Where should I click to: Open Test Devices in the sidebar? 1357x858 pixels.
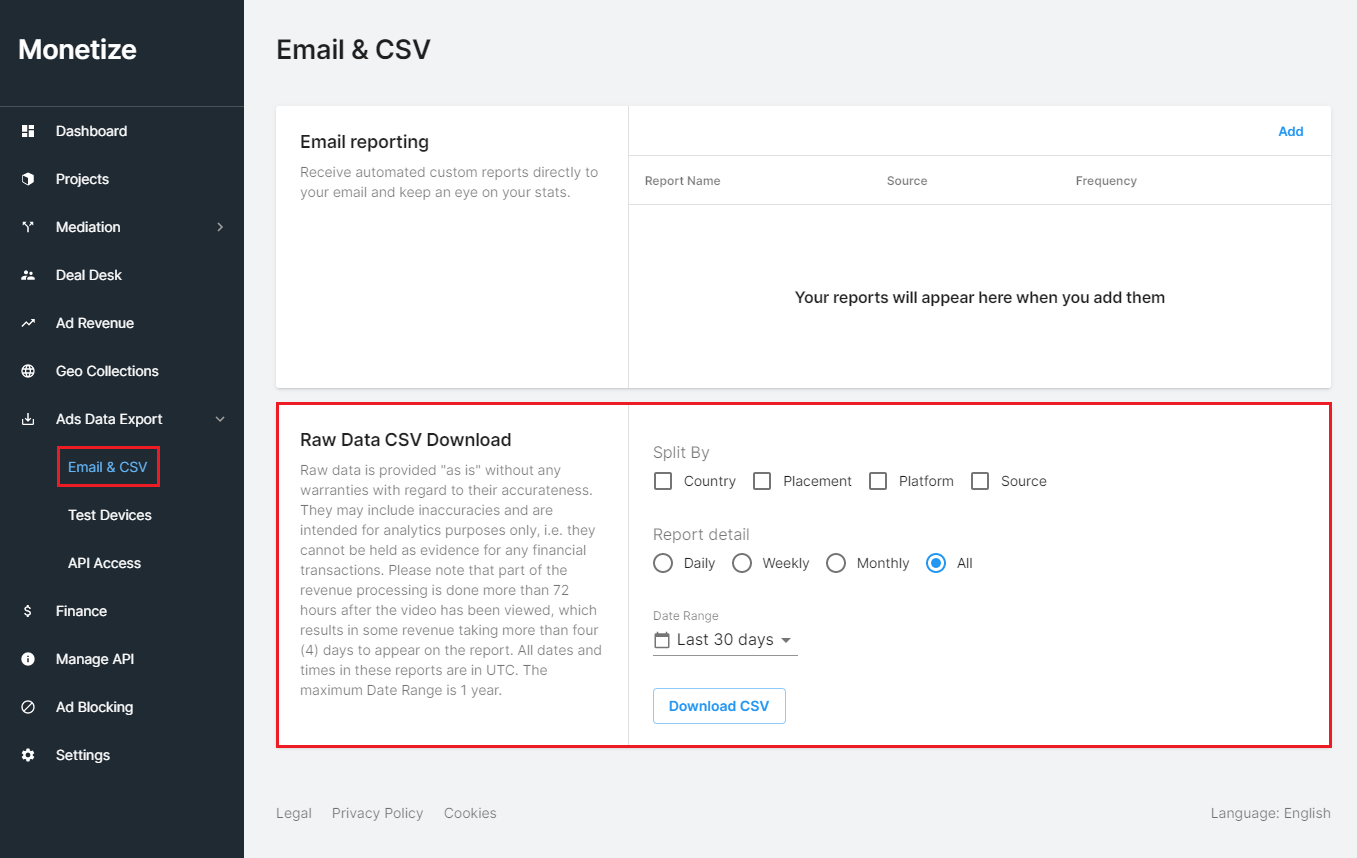[x=110, y=515]
